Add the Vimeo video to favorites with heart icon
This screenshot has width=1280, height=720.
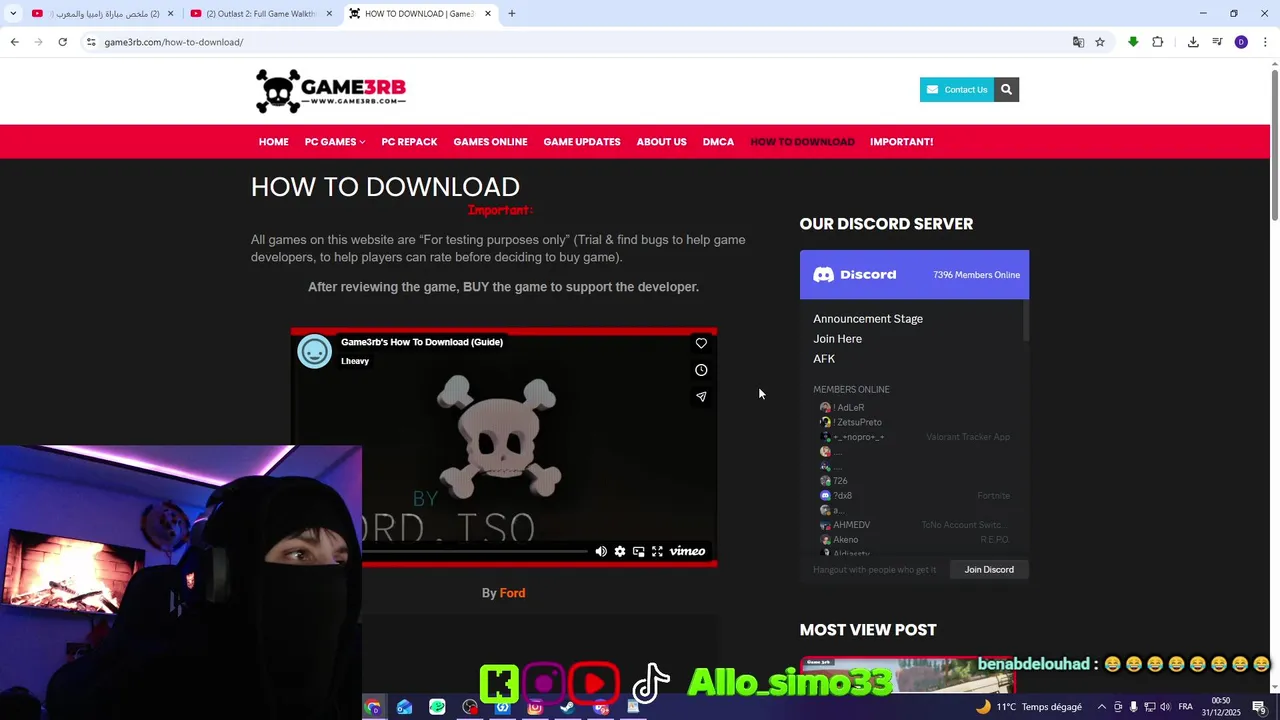[701, 343]
